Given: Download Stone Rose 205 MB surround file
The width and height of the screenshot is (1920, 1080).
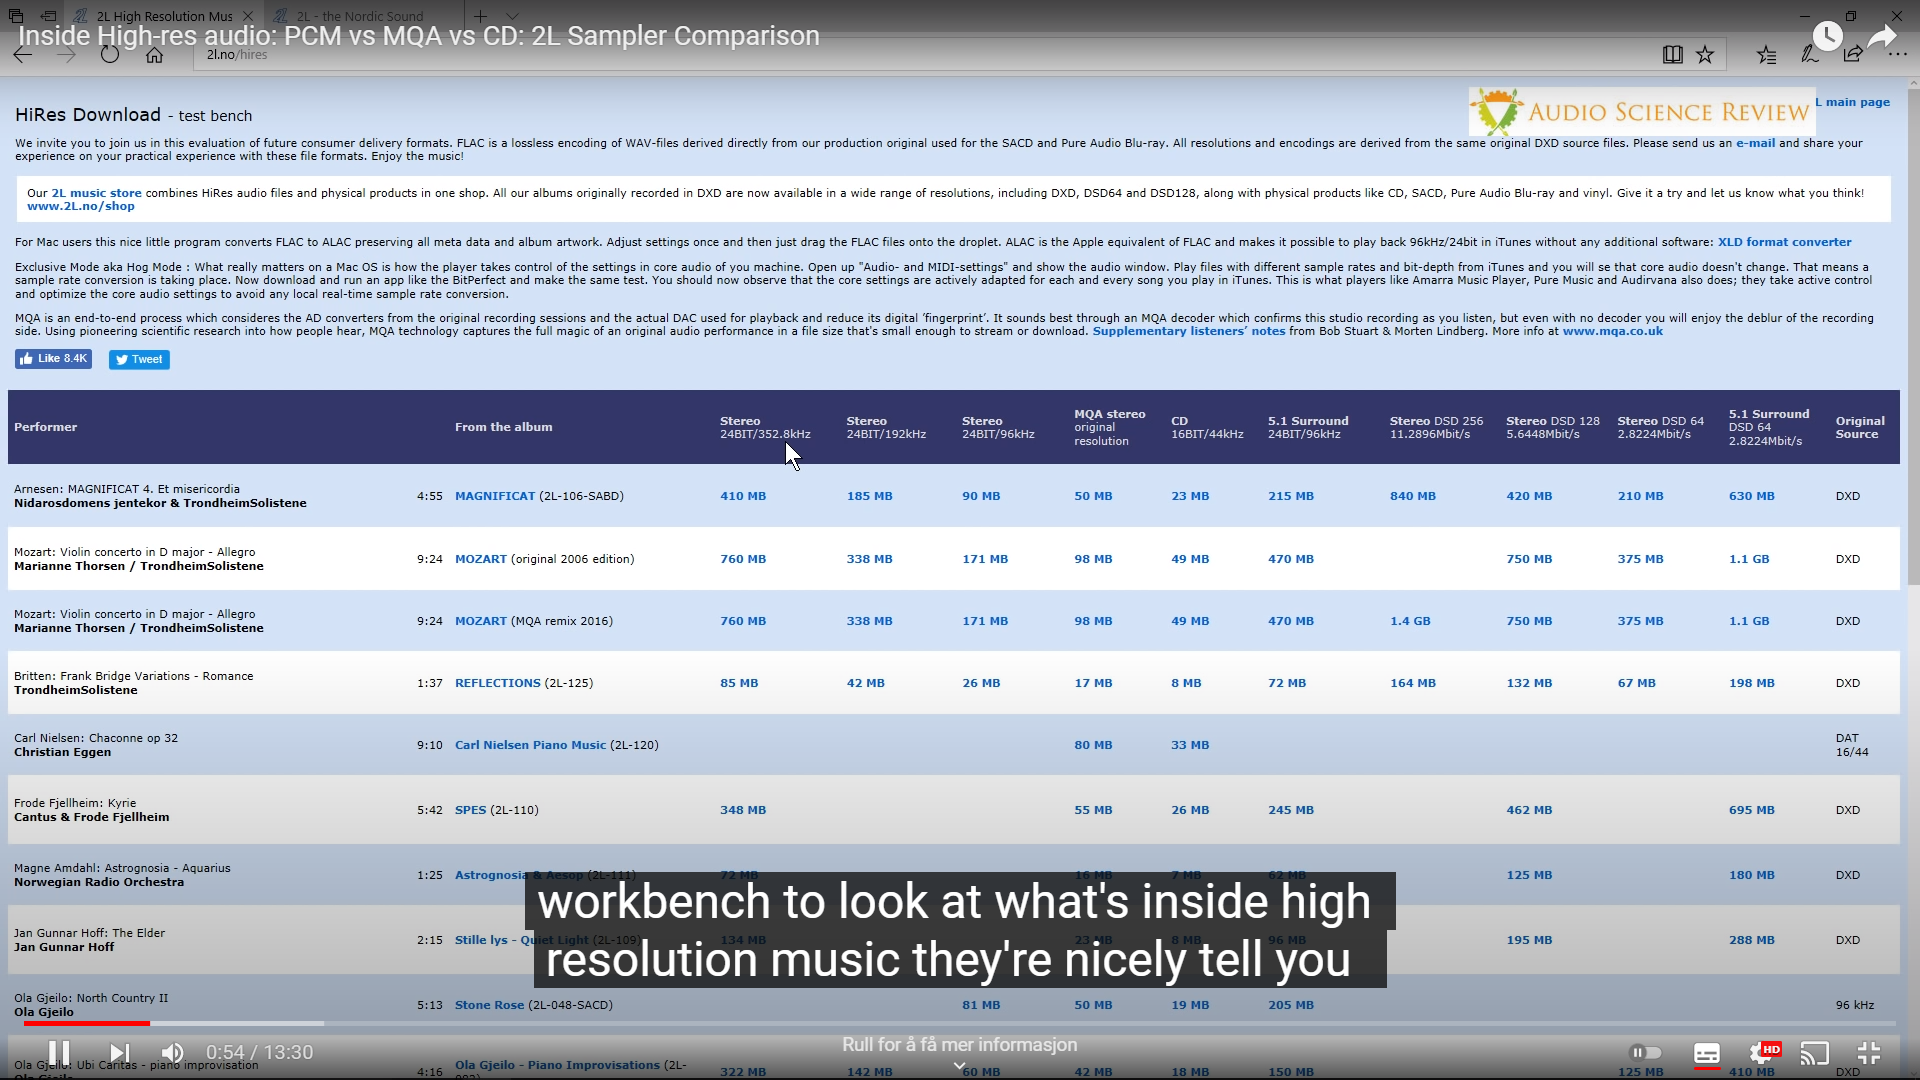Looking at the screenshot, I should click(1291, 1005).
